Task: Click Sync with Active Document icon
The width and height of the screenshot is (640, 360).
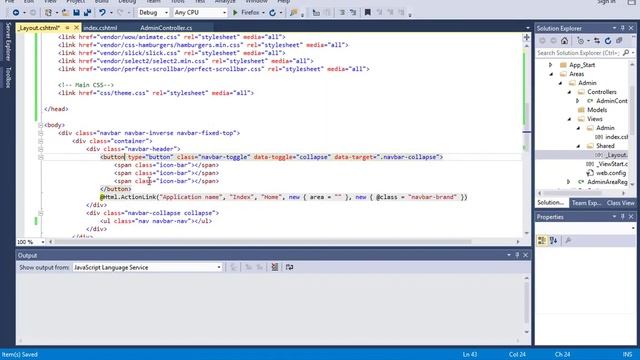Action: click(x=597, y=41)
